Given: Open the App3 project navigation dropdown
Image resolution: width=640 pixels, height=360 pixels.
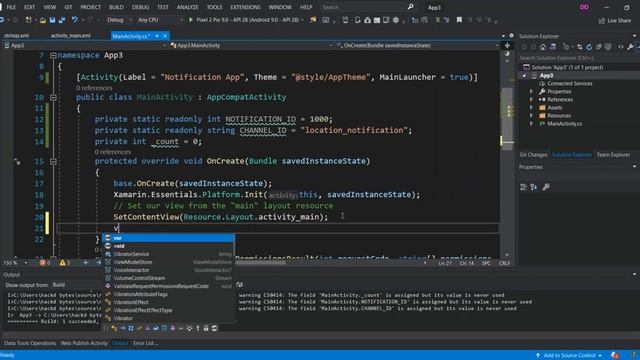Looking at the screenshot, I should pyautogui.click(x=85, y=45).
